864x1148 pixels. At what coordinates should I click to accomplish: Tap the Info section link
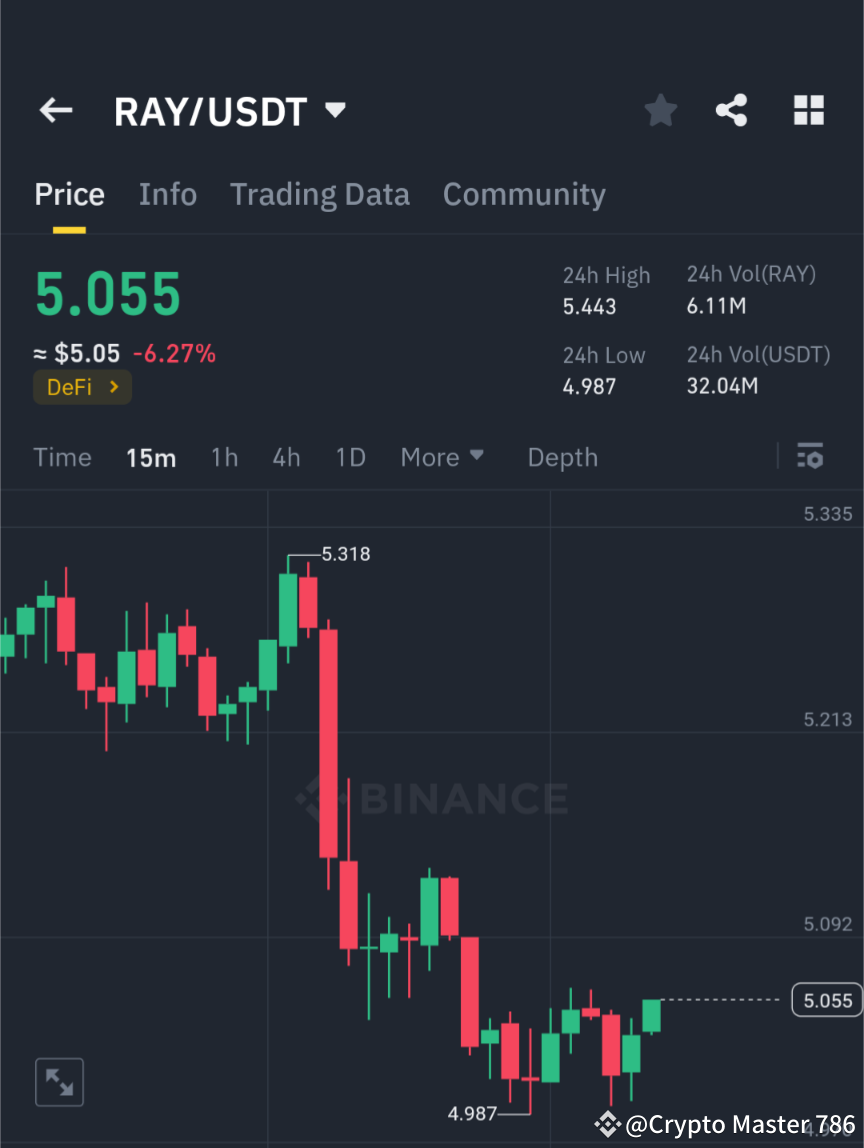pyautogui.click(x=167, y=194)
